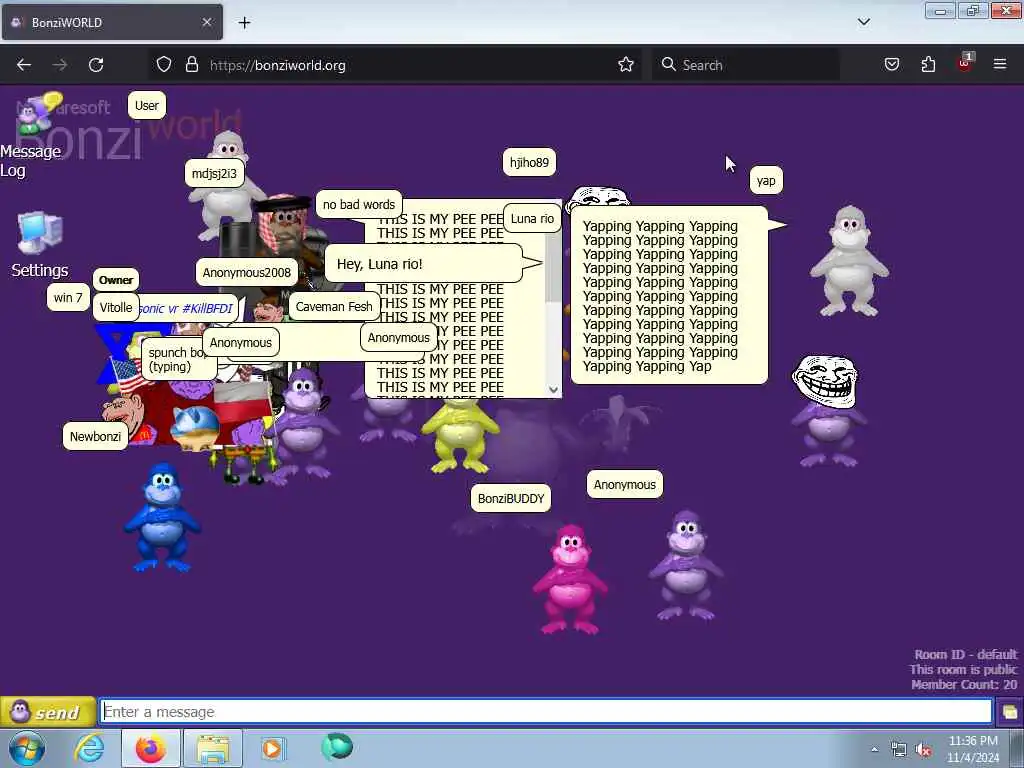Click the Enter a message field

546,712
